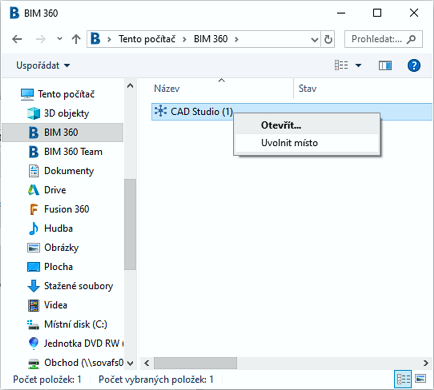Click the BIM 360 title bar icon
This screenshot has height=390, width=434.
point(14,13)
